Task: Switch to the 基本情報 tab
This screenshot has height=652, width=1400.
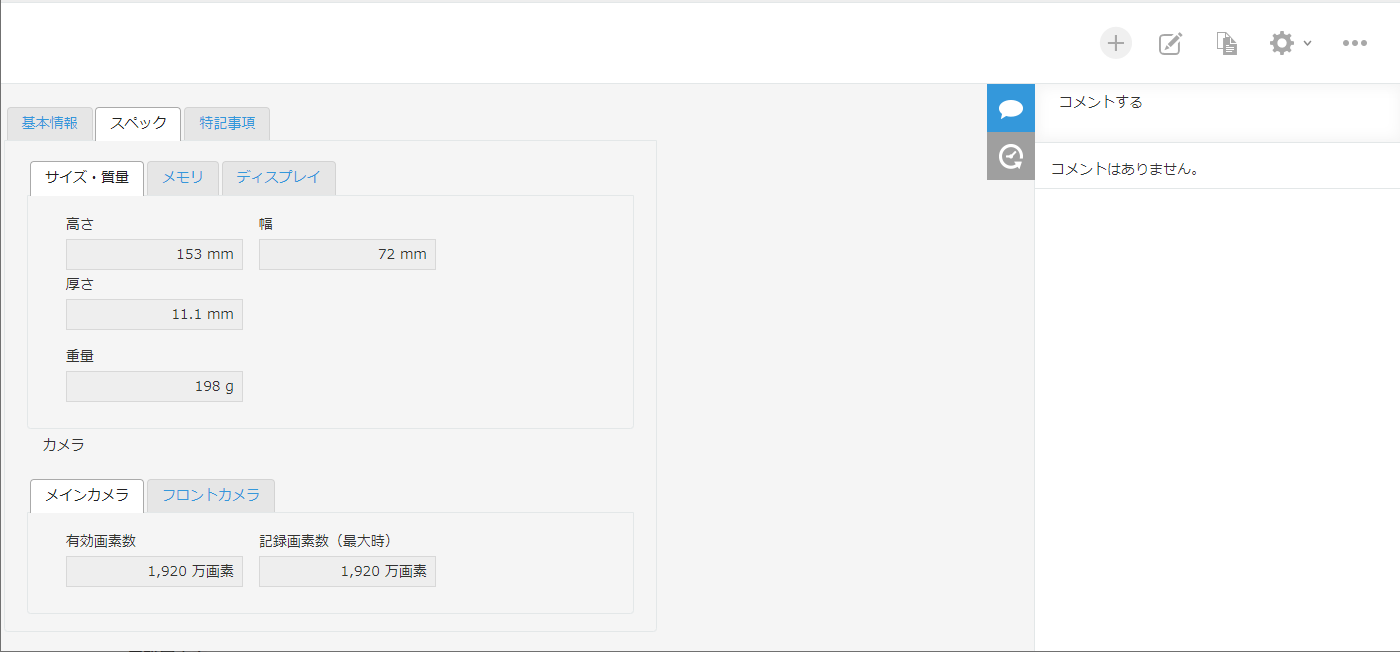Action: click(x=50, y=123)
